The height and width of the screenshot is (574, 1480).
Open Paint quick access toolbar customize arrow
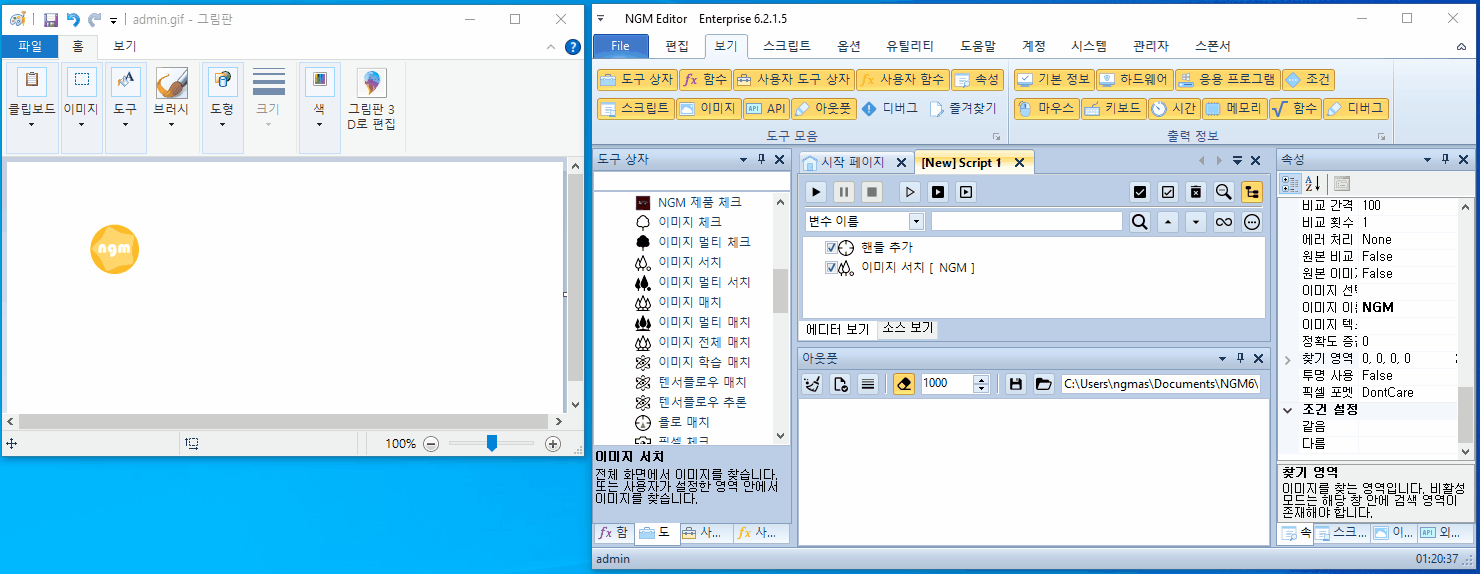[x=114, y=20]
